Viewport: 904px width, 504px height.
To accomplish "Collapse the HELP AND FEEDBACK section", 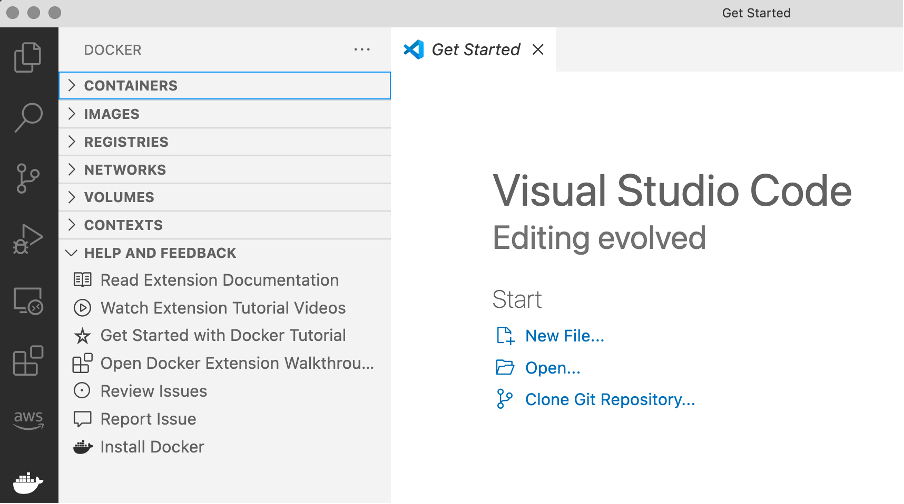I will point(160,253).
